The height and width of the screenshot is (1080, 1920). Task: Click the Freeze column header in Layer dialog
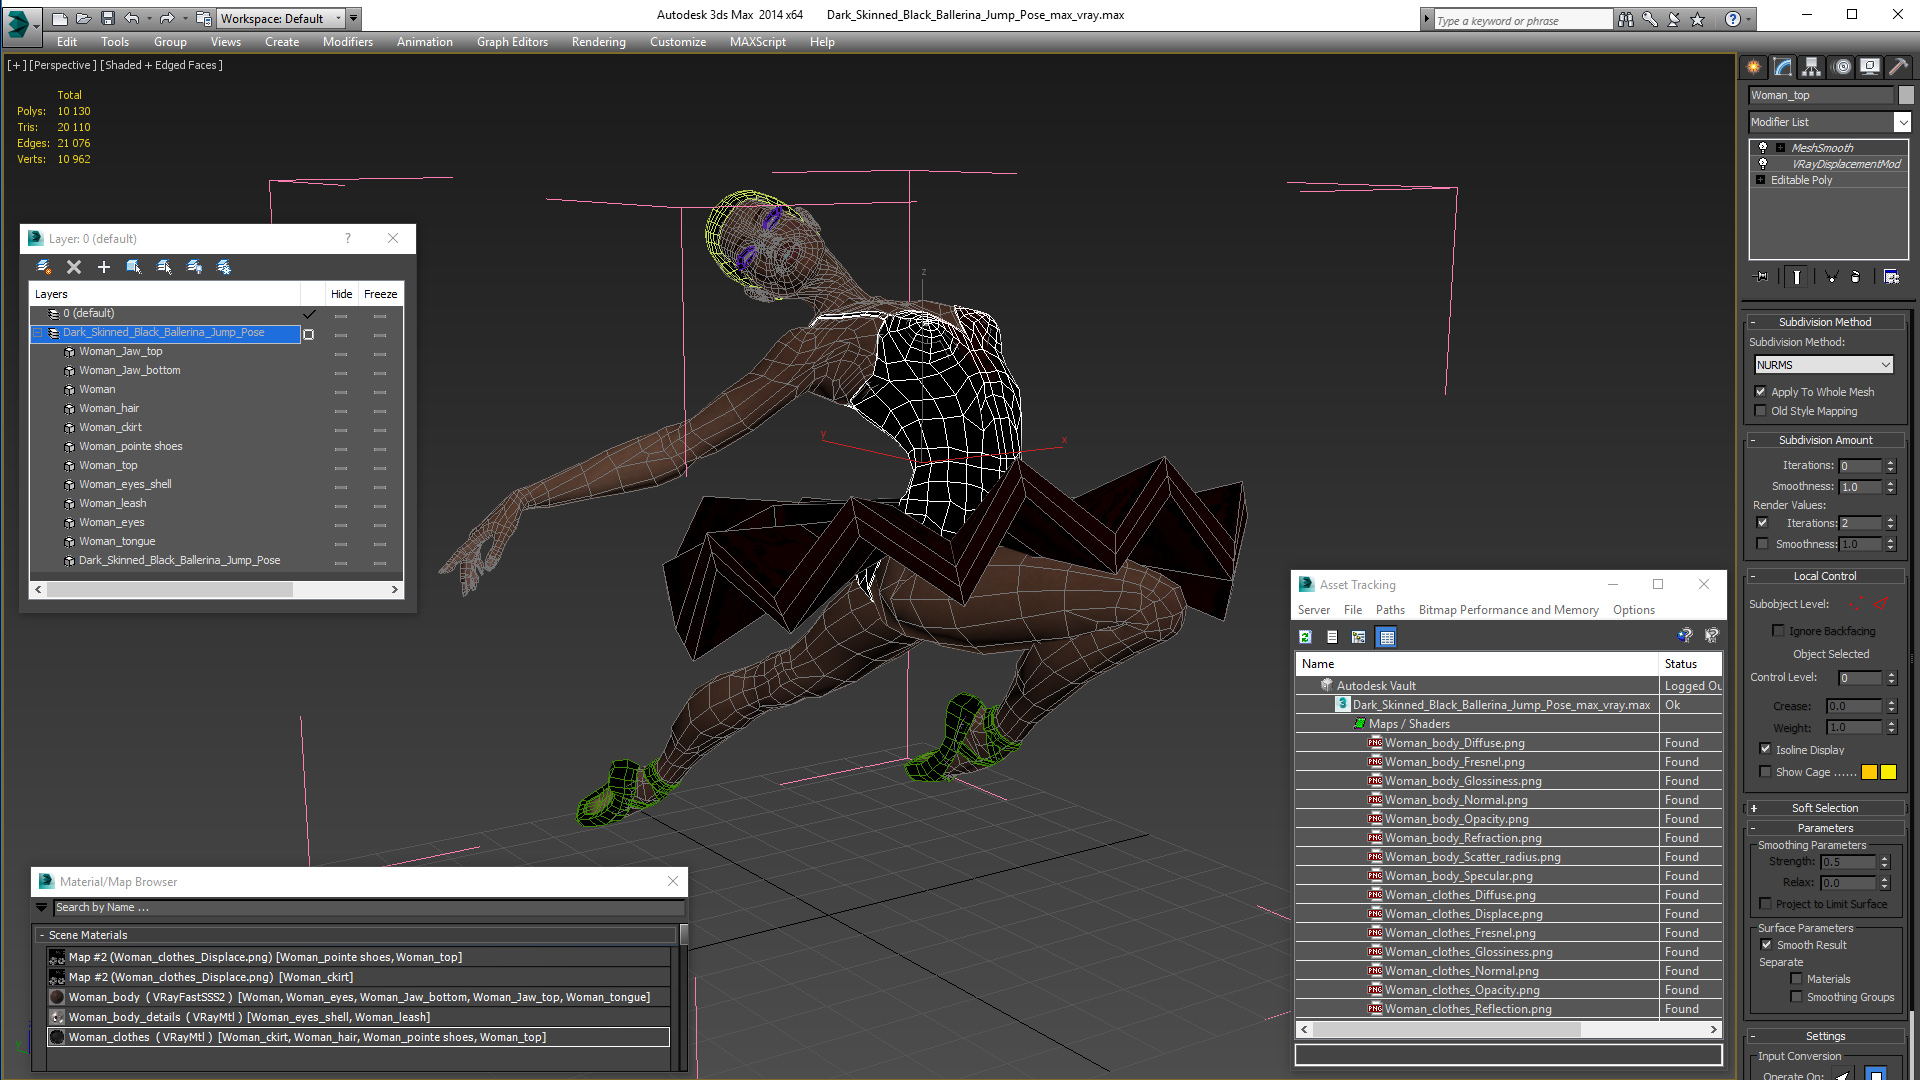(380, 294)
